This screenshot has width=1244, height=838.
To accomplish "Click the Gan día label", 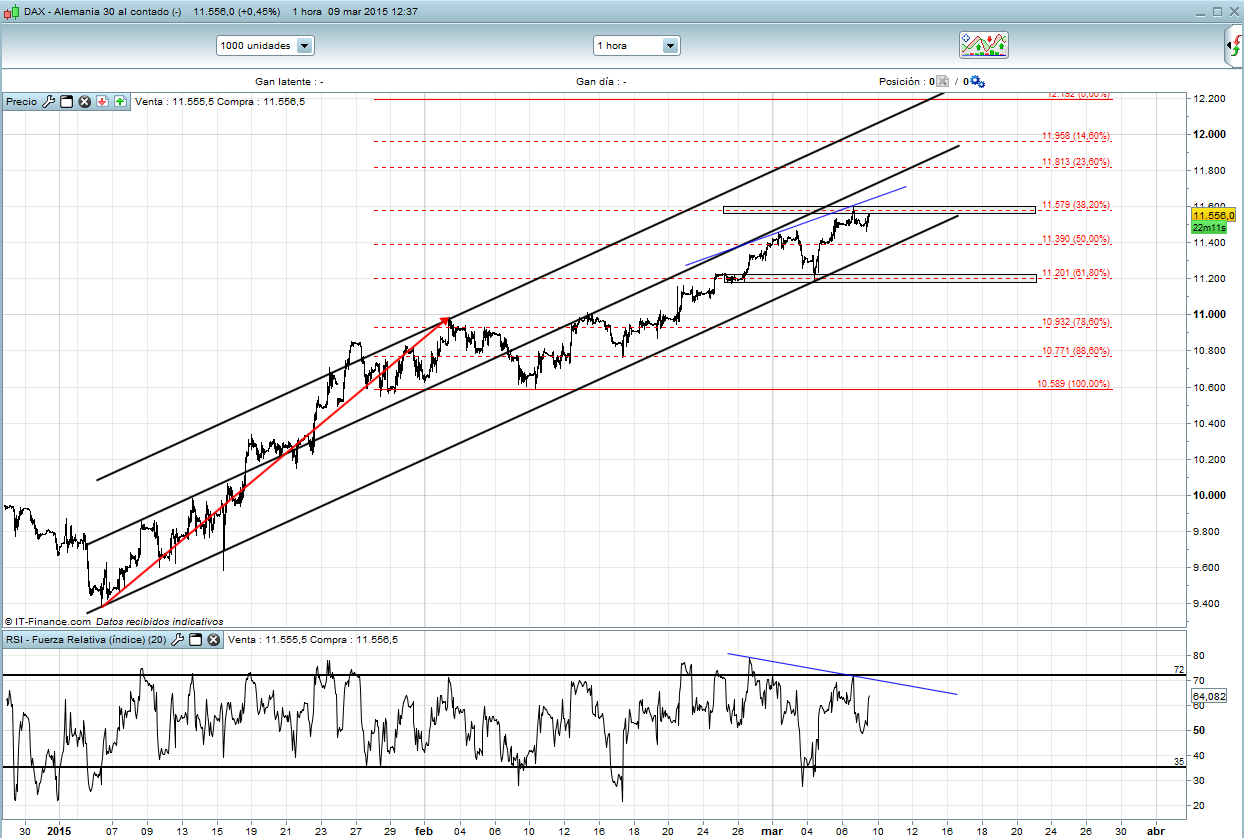I will [x=601, y=82].
